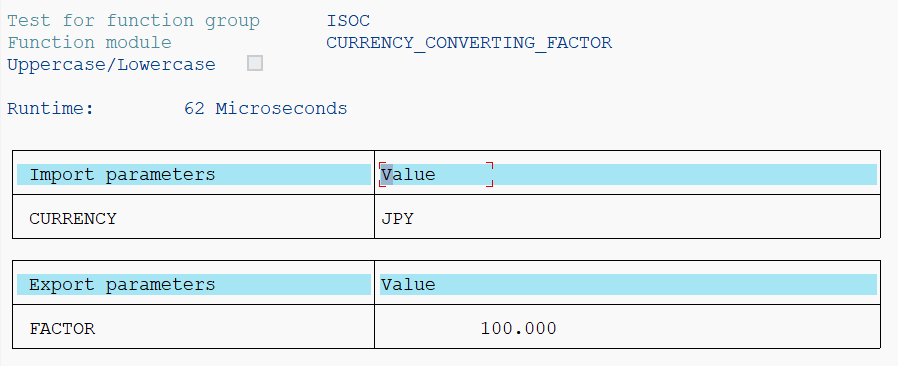Click blank area left of 100.000 value
The height and width of the screenshot is (366, 898).
428,329
